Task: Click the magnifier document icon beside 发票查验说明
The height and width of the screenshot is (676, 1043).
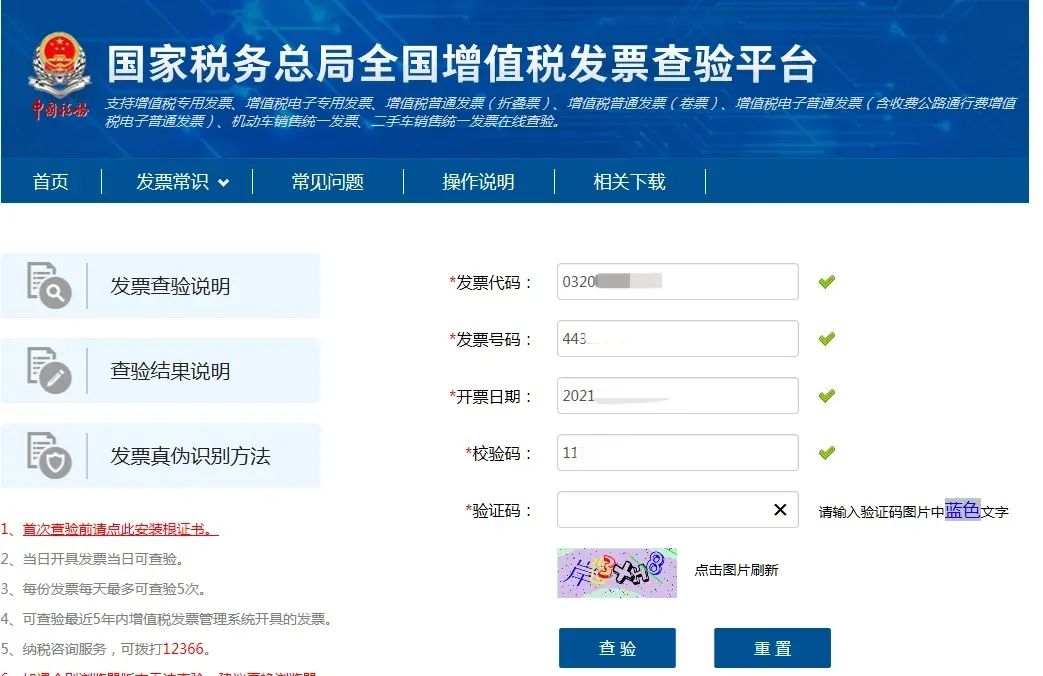Action: (x=49, y=285)
